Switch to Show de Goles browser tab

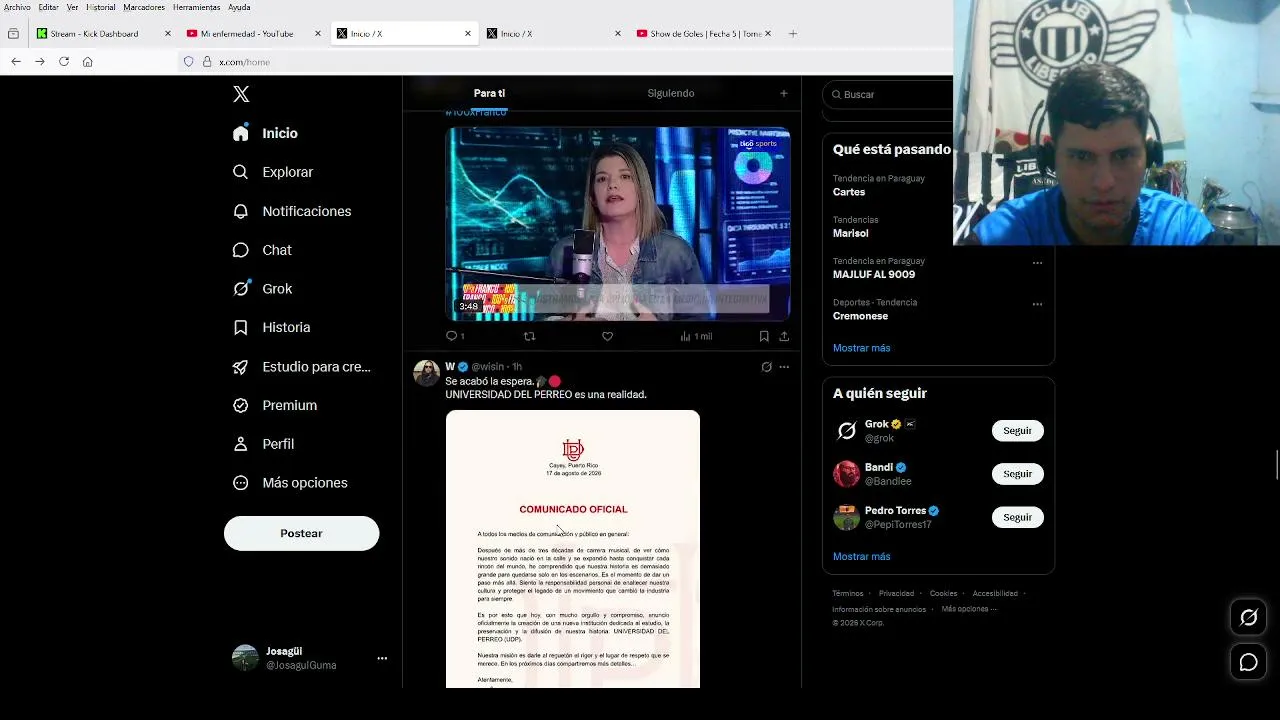704,34
